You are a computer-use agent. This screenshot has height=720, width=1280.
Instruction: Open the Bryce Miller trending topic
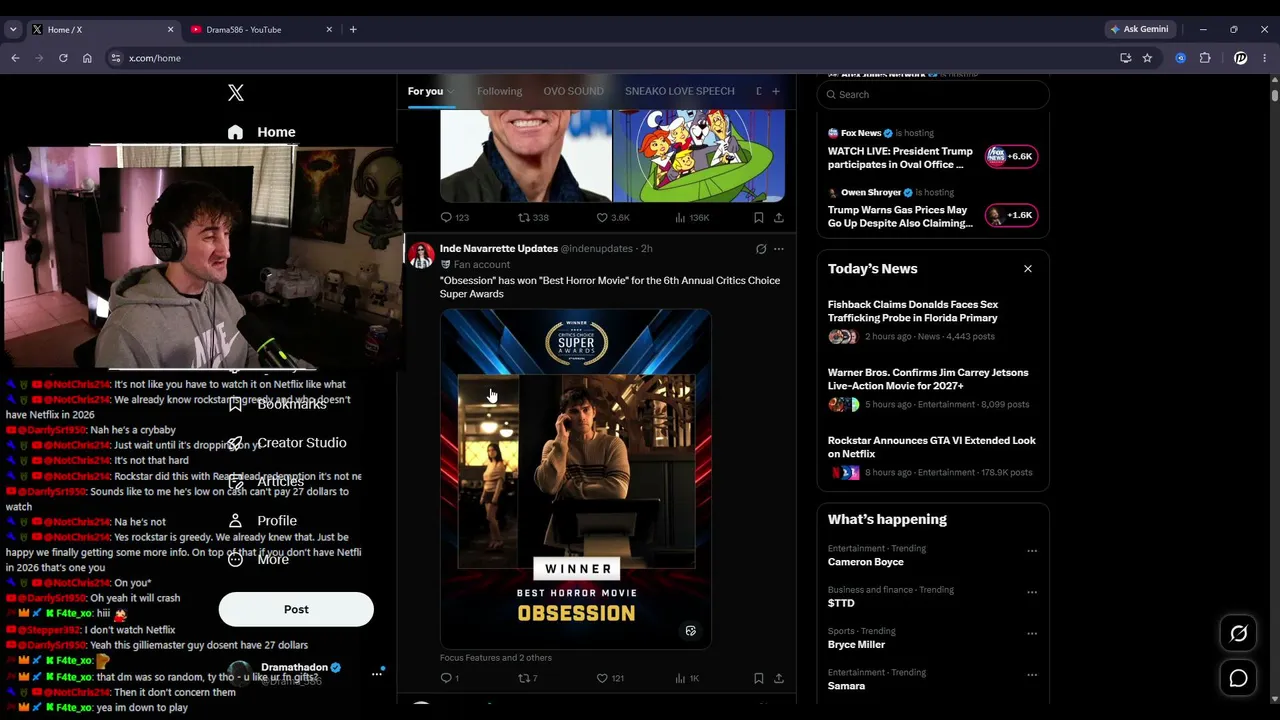tap(857, 645)
